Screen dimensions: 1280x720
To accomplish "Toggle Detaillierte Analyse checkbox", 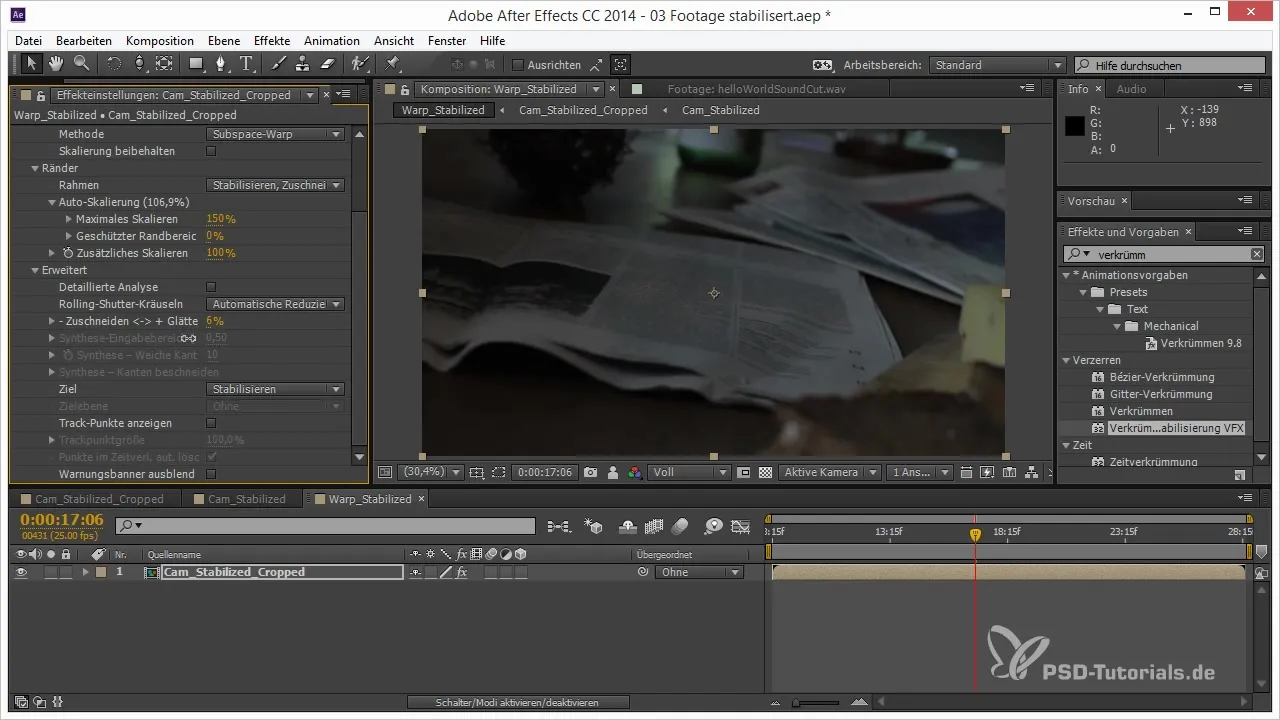I will (211, 287).
